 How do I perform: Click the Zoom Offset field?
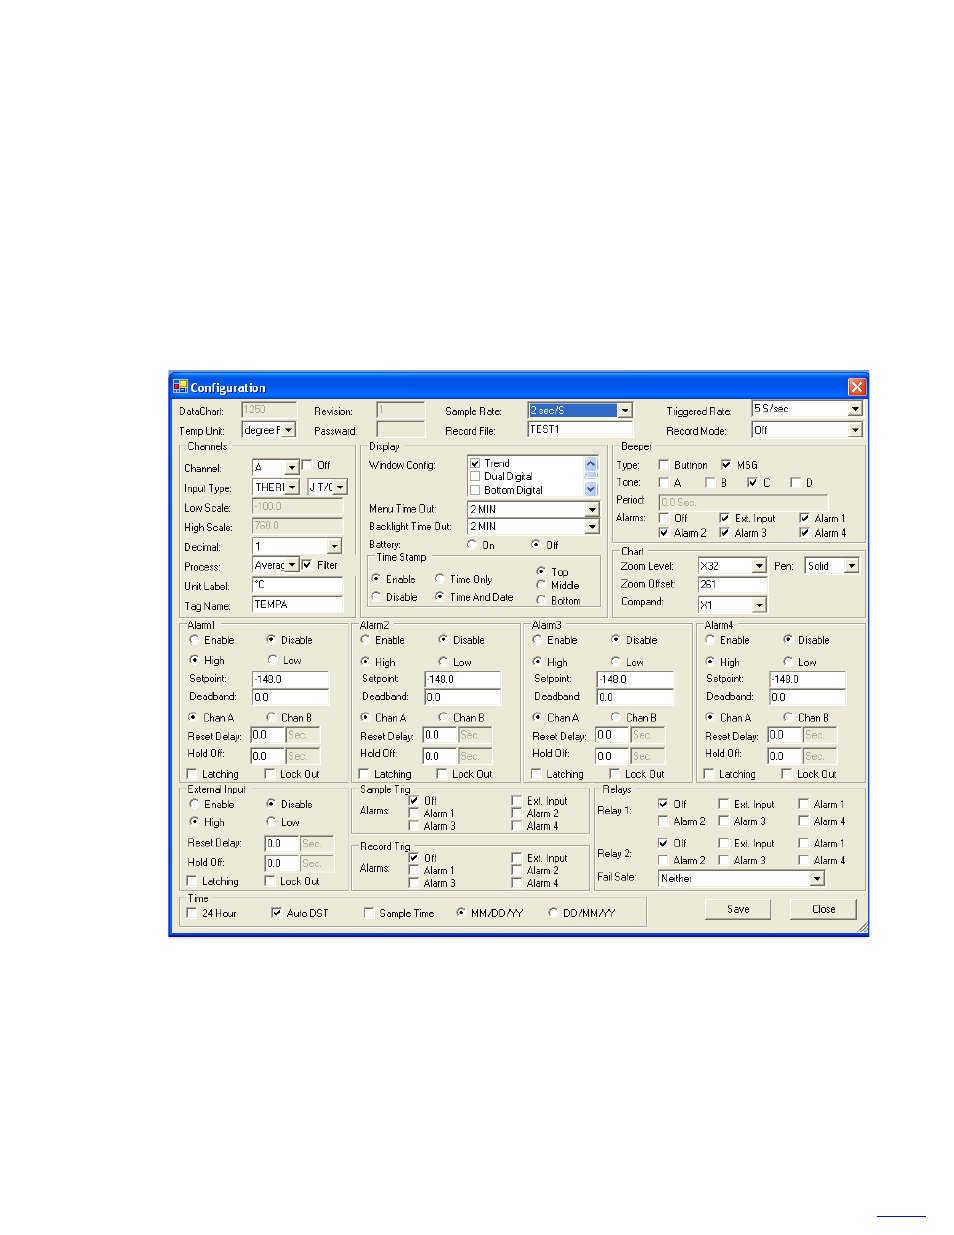click(732, 585)
